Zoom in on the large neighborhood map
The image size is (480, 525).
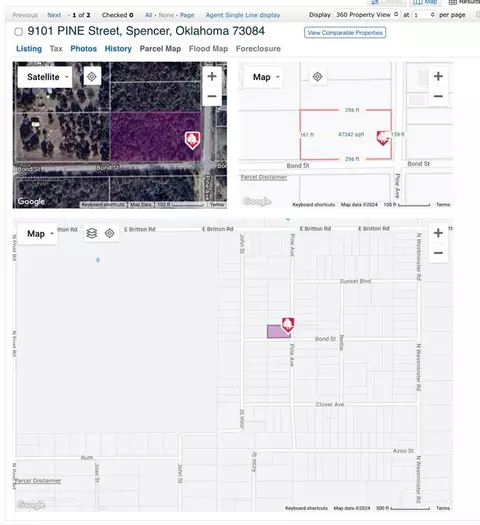coord(438,233)
